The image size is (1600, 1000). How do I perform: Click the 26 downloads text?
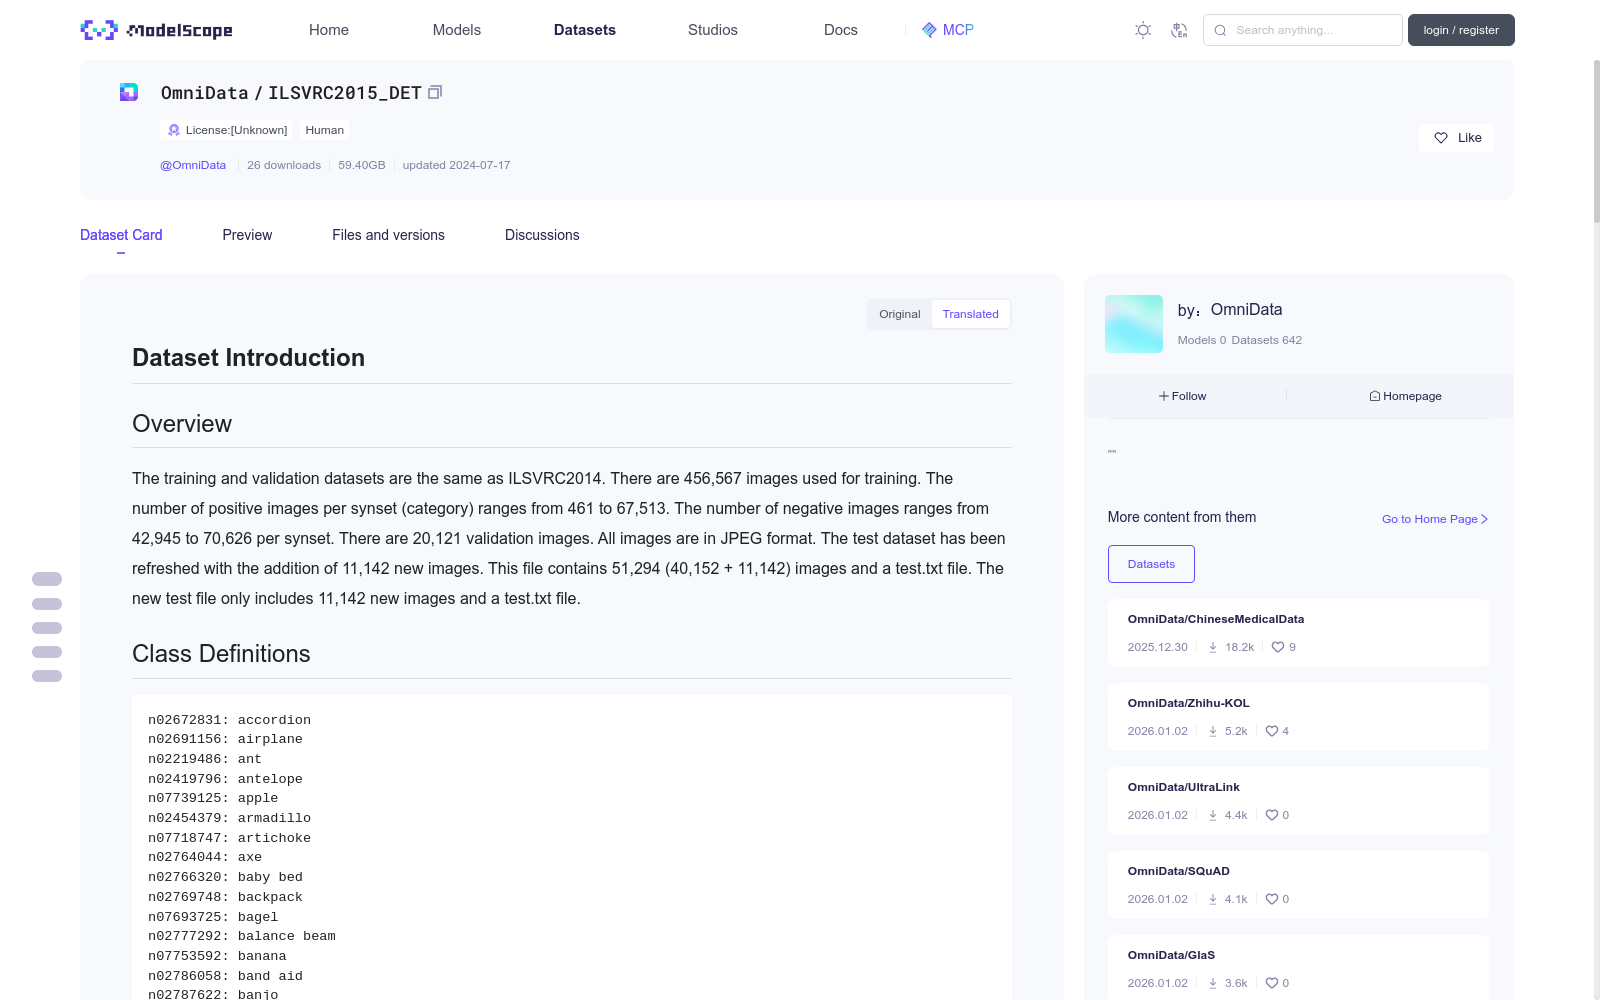click(x=284, y=165)
